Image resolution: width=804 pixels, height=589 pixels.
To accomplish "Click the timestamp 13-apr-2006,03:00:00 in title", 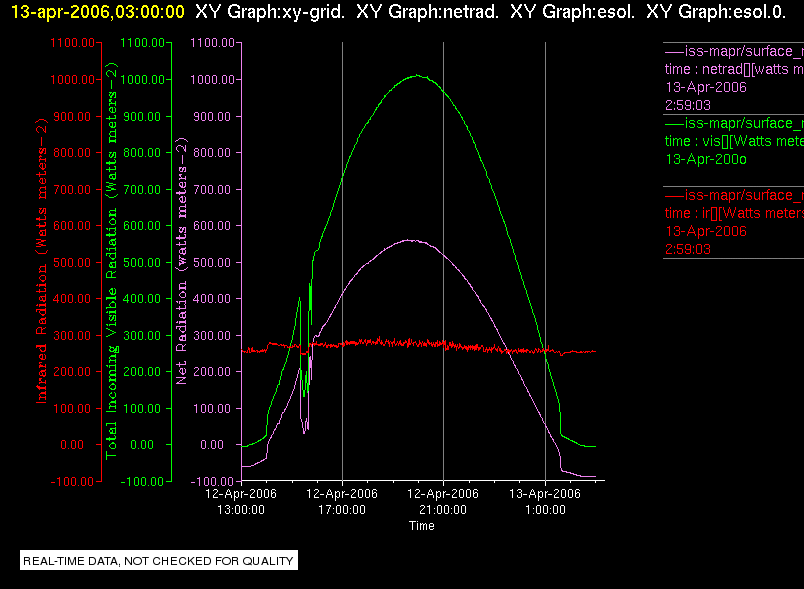I will click(x=98, y=11).
